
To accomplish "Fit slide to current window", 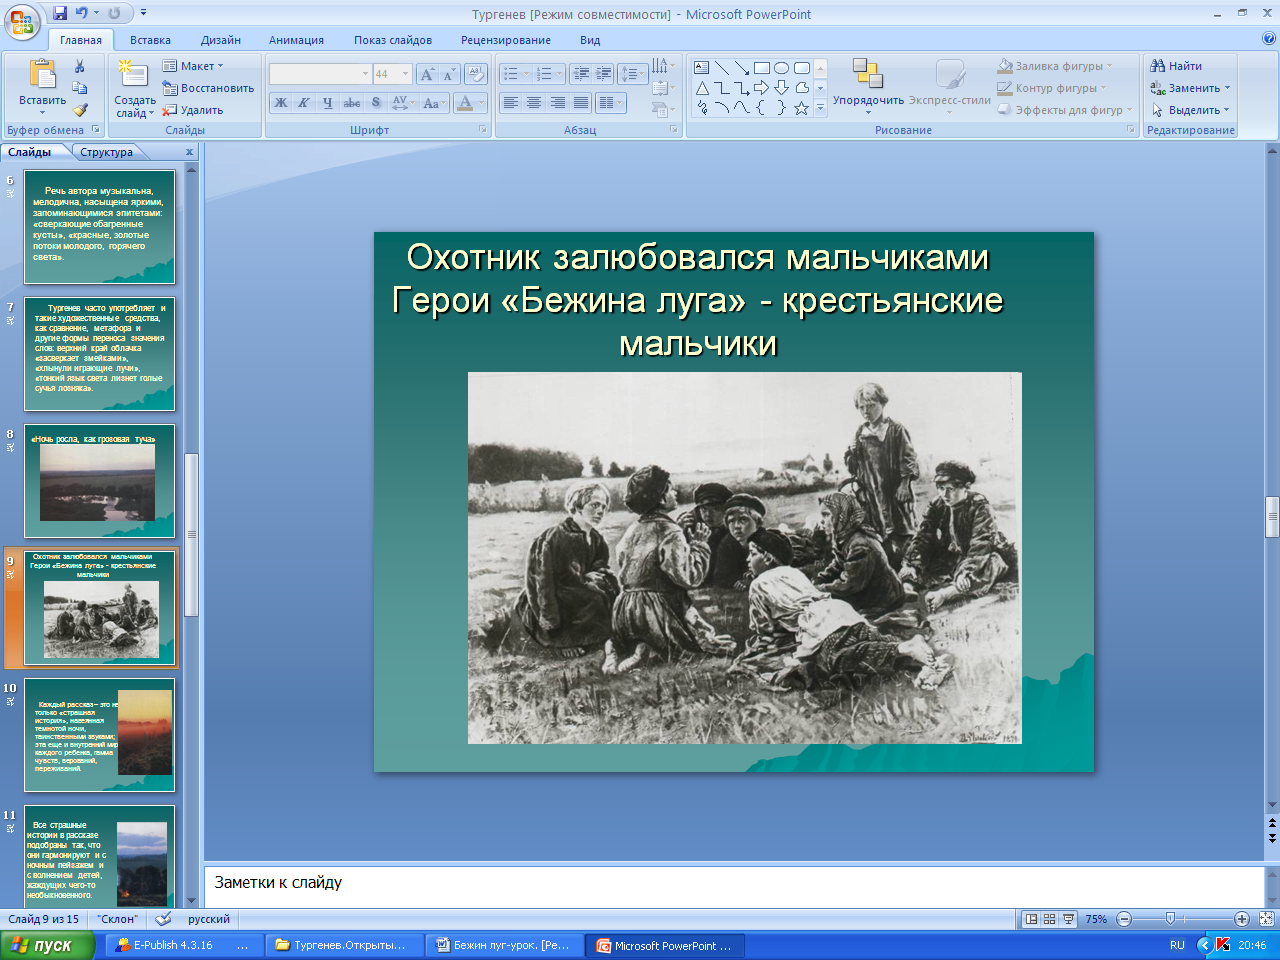I will click(x=1266, y=919).
